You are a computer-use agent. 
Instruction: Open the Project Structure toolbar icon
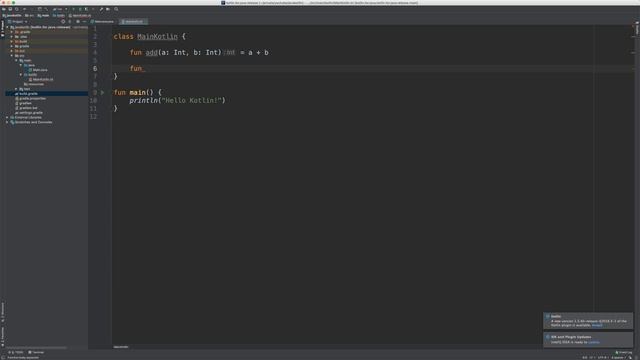pos(108,9)
